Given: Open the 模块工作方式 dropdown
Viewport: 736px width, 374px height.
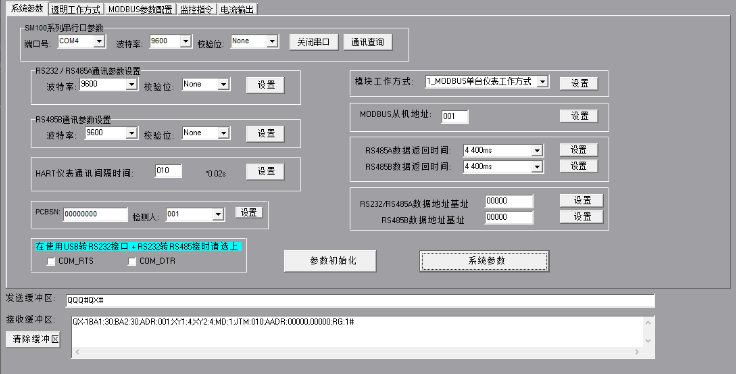Looking at the screenshot, I should pyautogui.click(x=543, y=82).
